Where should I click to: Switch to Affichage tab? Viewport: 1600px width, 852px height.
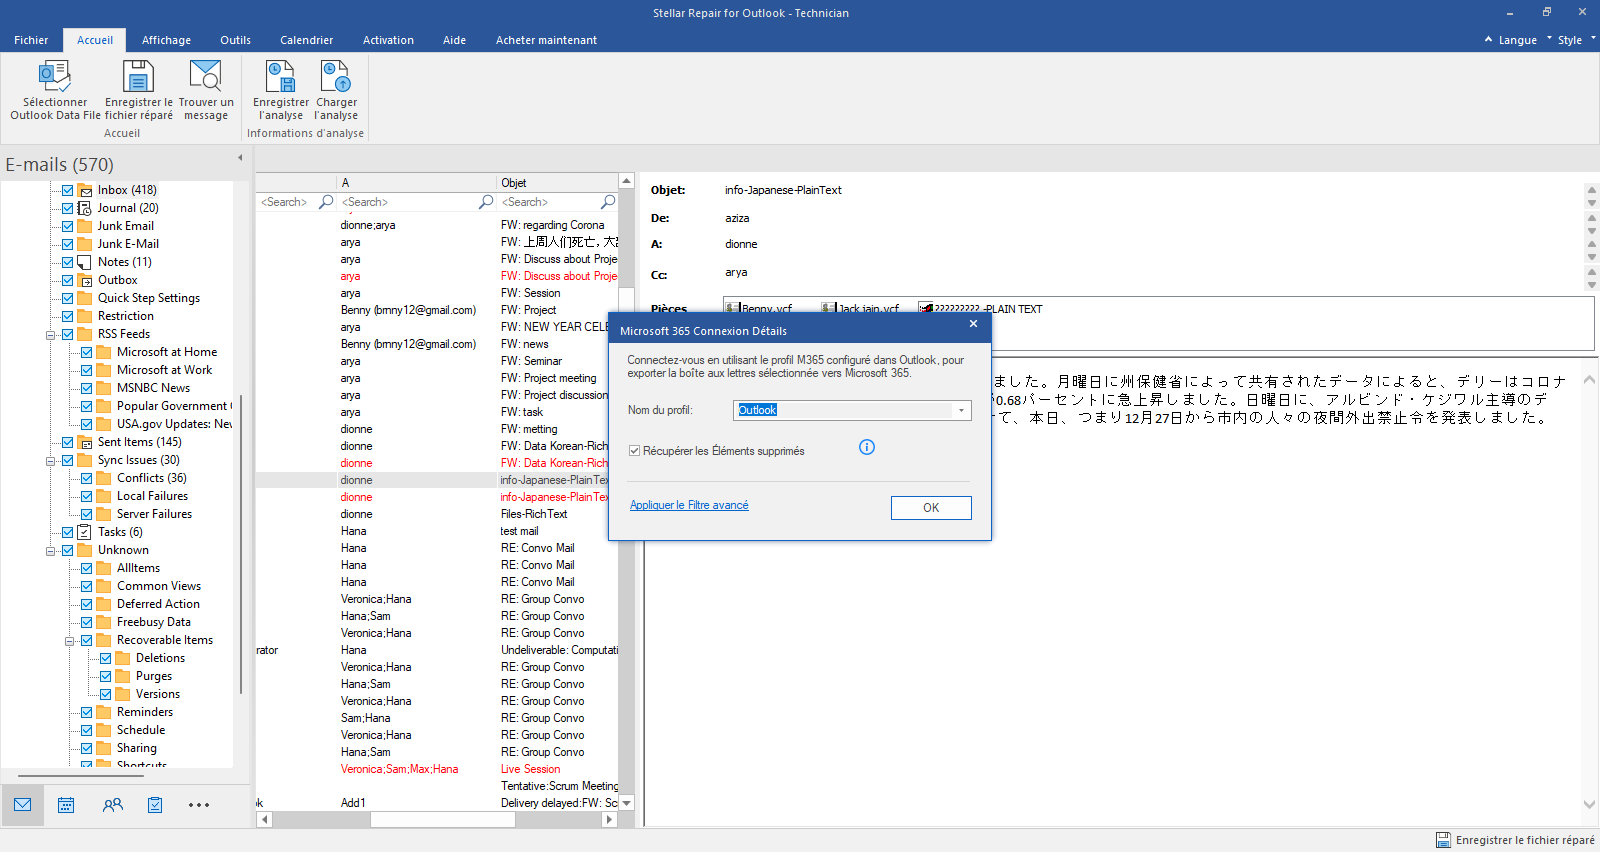click(x=166, y=40)
